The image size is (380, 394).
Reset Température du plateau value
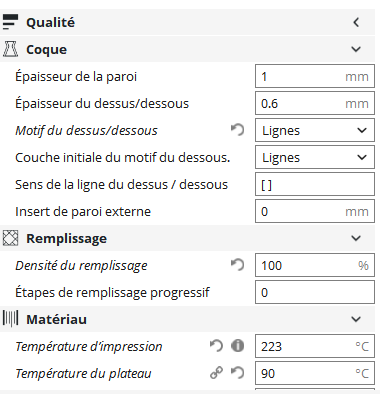pyautogui.click(x=237, y=373)
